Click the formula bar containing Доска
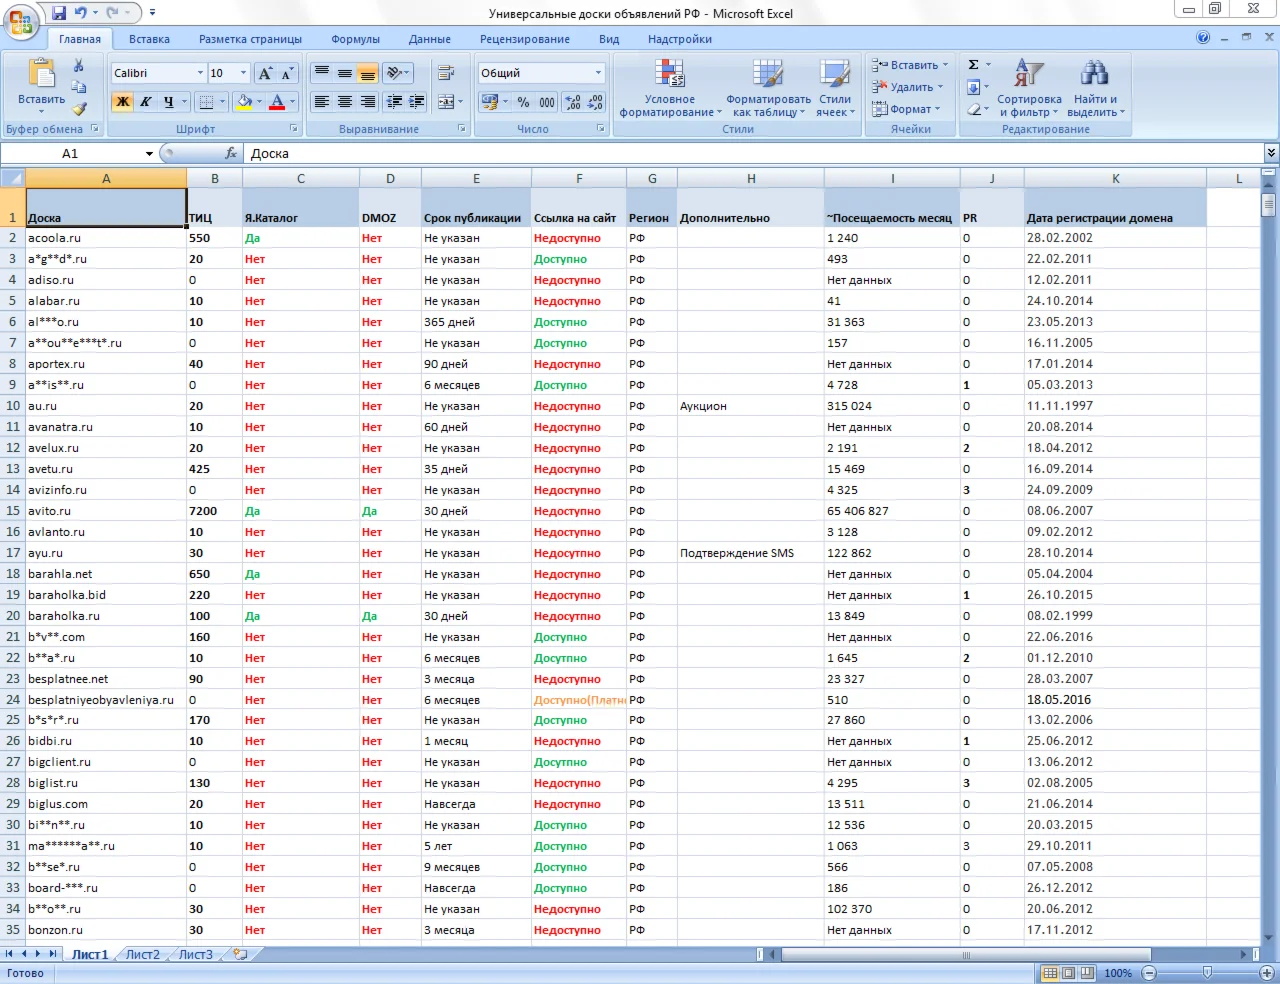The width and height of the screenshot is (1280, 984). pyautogui.click(x=750, y=154)
